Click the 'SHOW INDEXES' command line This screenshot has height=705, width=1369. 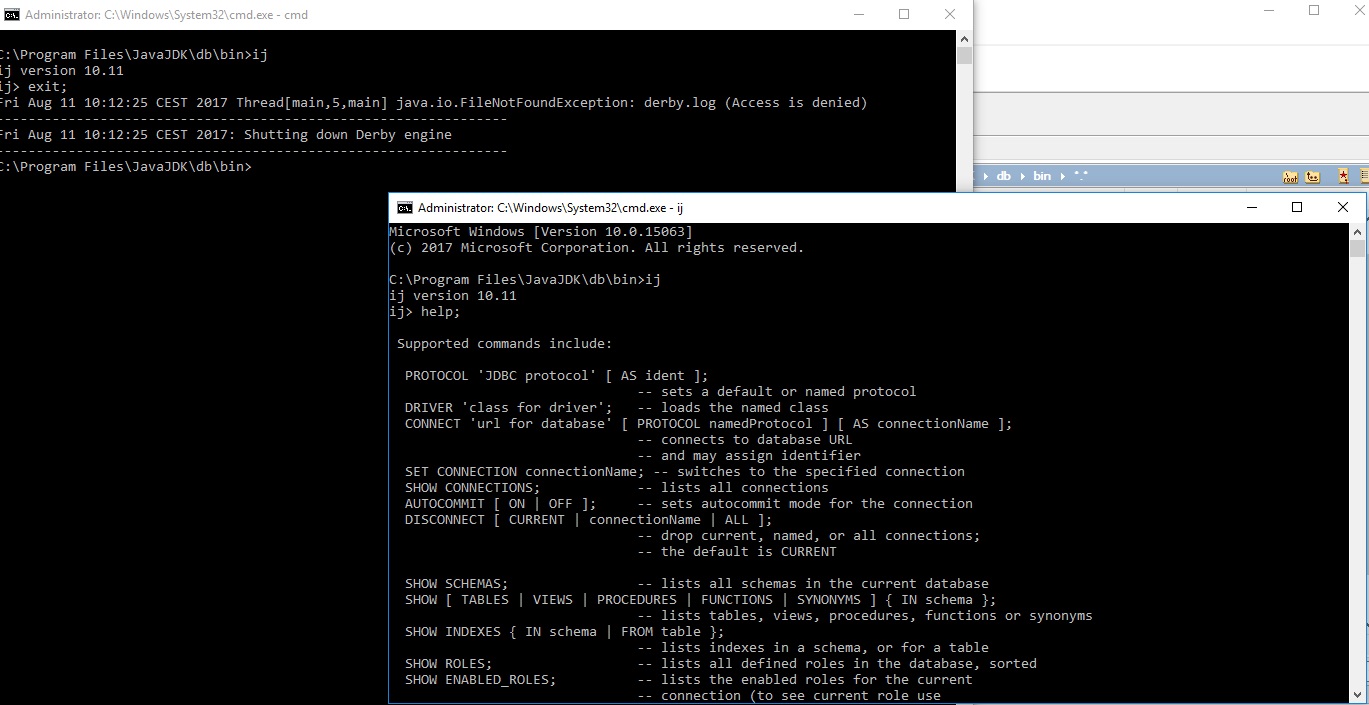565,632
